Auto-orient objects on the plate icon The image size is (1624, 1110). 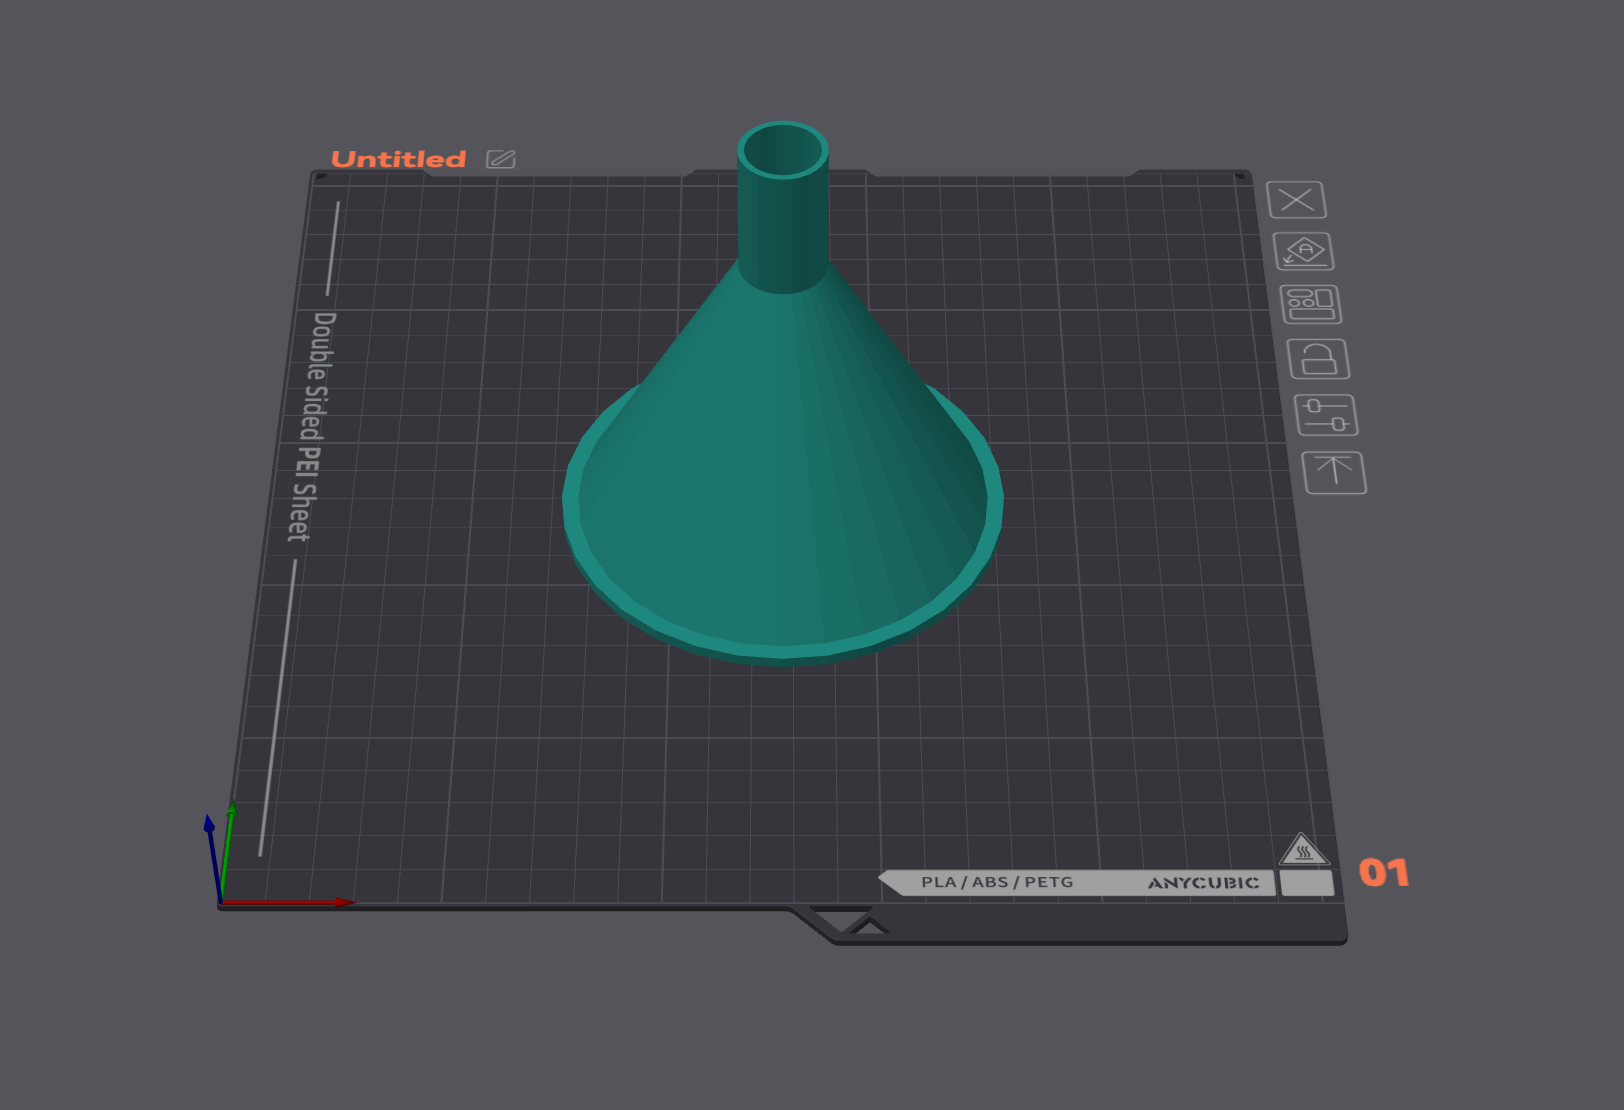tap(1304, 251)
